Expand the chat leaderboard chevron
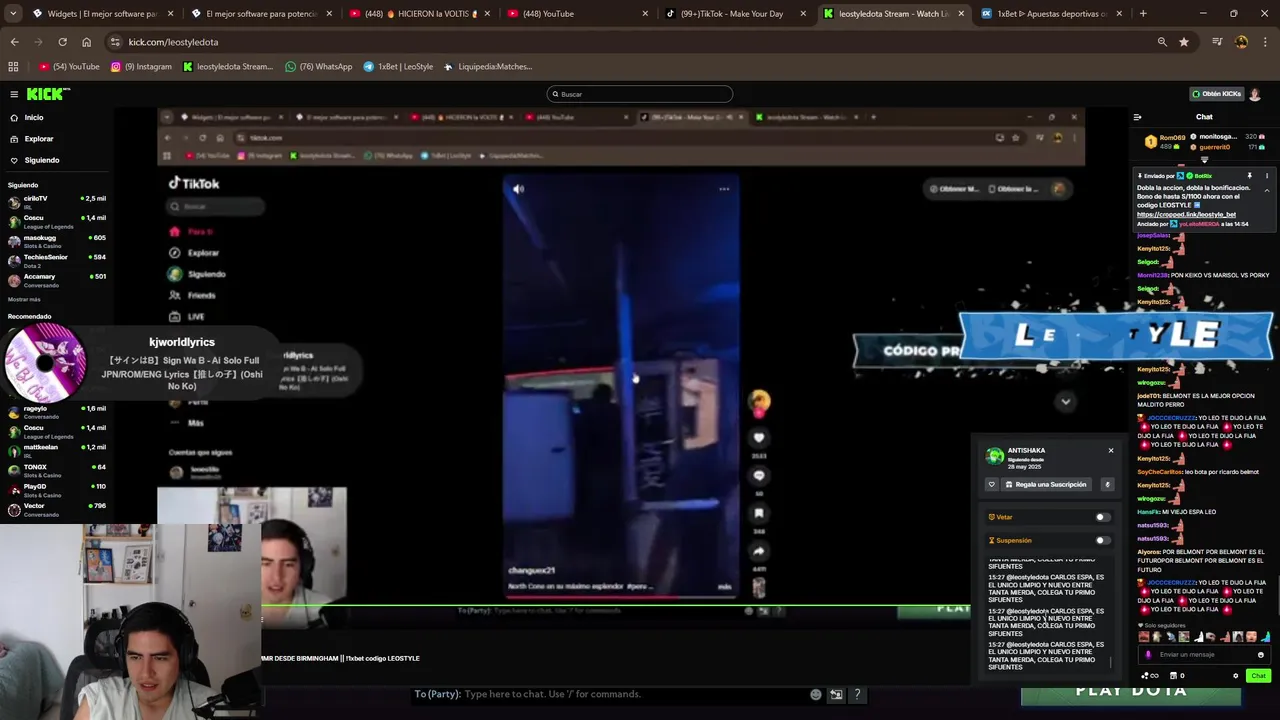Screen dimensions: 1280x720 tap(1204, 160)
